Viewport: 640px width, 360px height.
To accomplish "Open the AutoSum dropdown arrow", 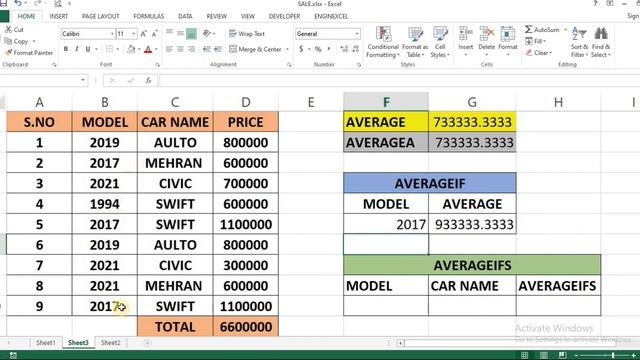I will 565,30.
